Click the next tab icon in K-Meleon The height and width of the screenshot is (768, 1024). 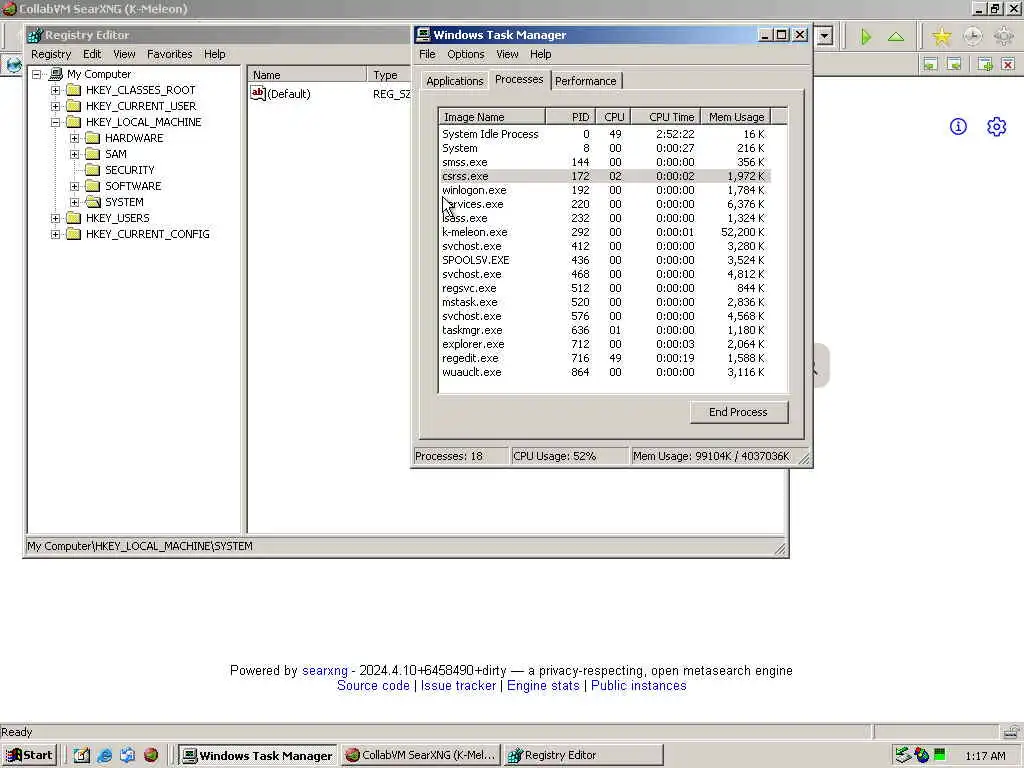click(x=954, y=64)
